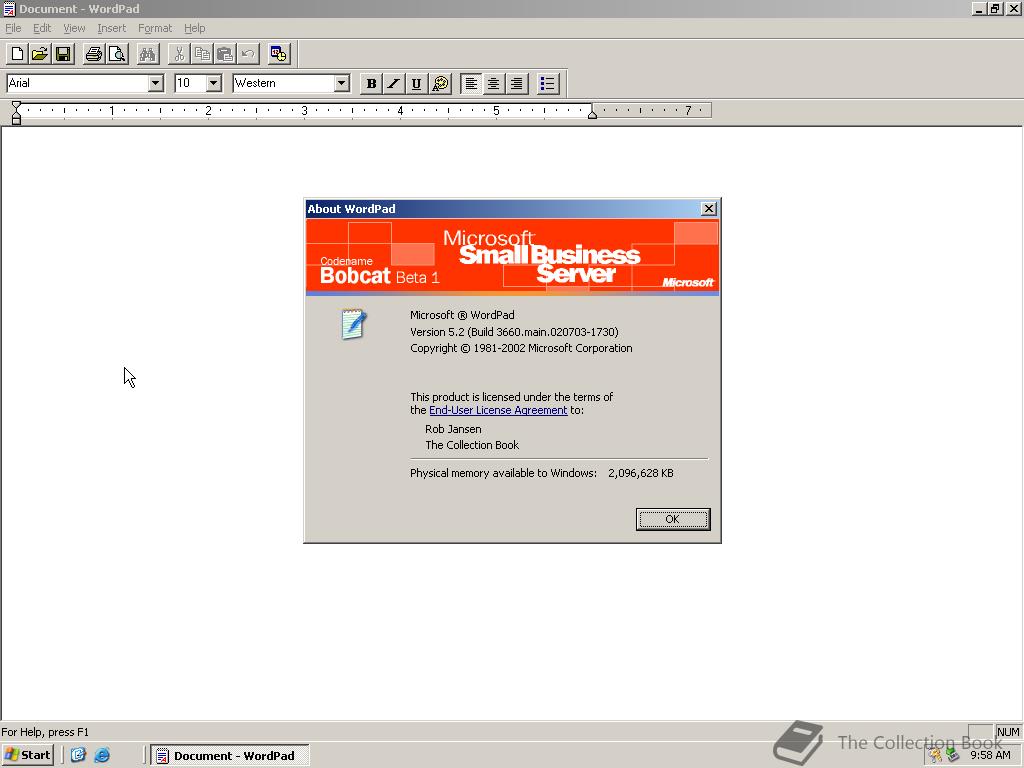Save the document with the floppy disk icon
This screenshot has width=1024, height=768.
tap(63, 54)
